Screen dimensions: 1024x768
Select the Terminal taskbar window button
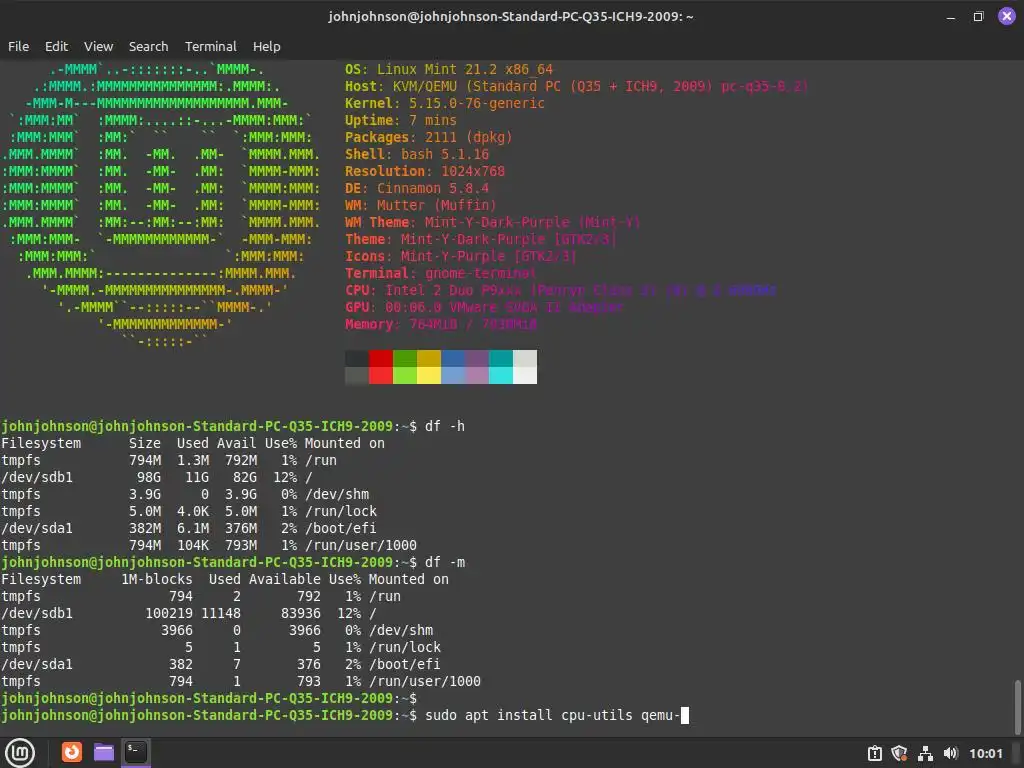[135, 752]
